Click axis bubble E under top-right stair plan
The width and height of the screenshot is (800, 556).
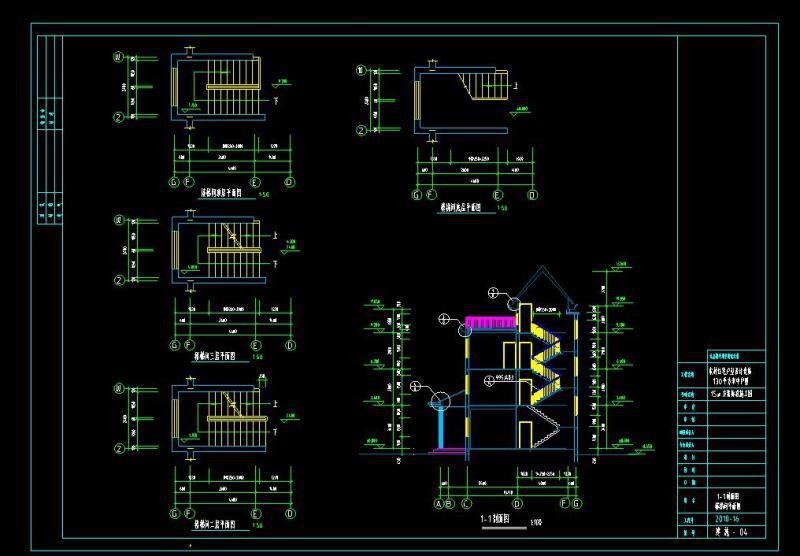(497, 195)
